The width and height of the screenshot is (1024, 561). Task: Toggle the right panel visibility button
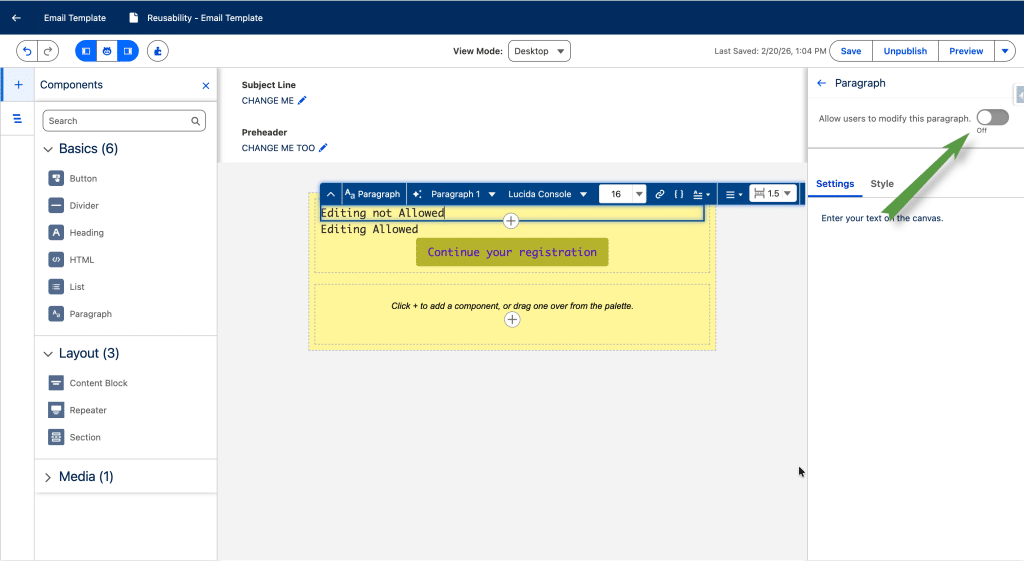[x=127, y=51]
